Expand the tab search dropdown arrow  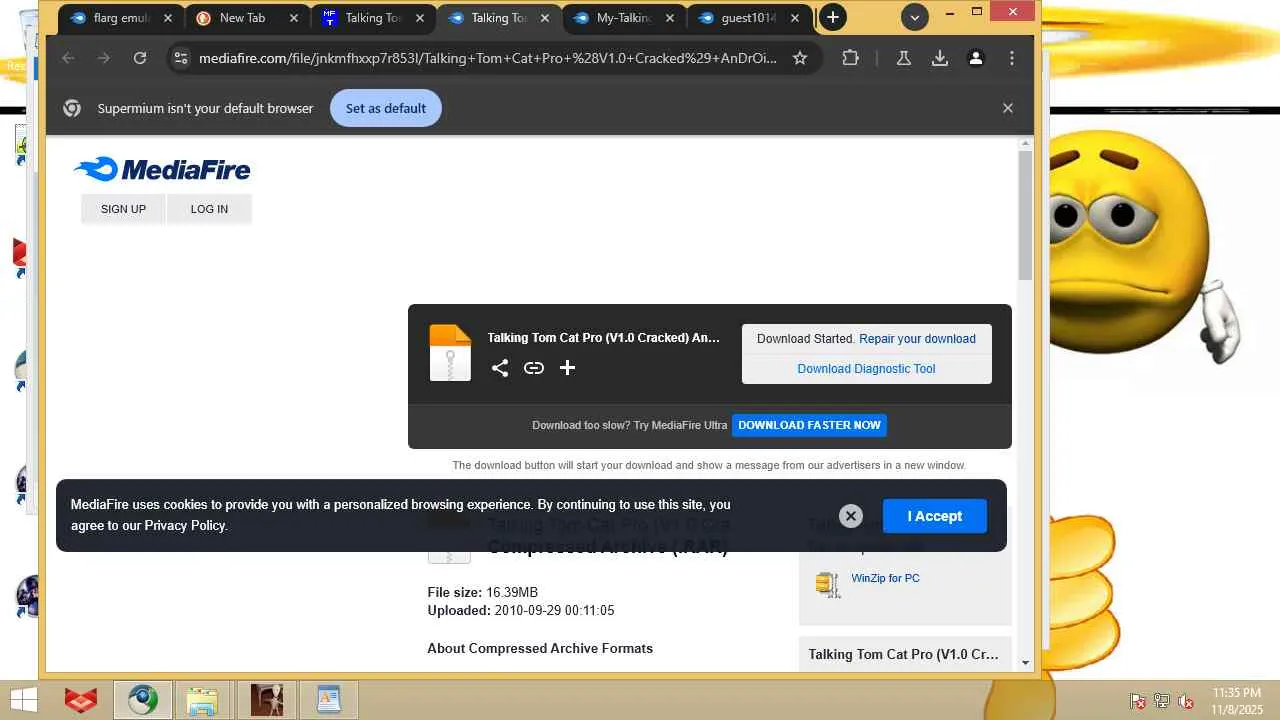click(914, 17)
